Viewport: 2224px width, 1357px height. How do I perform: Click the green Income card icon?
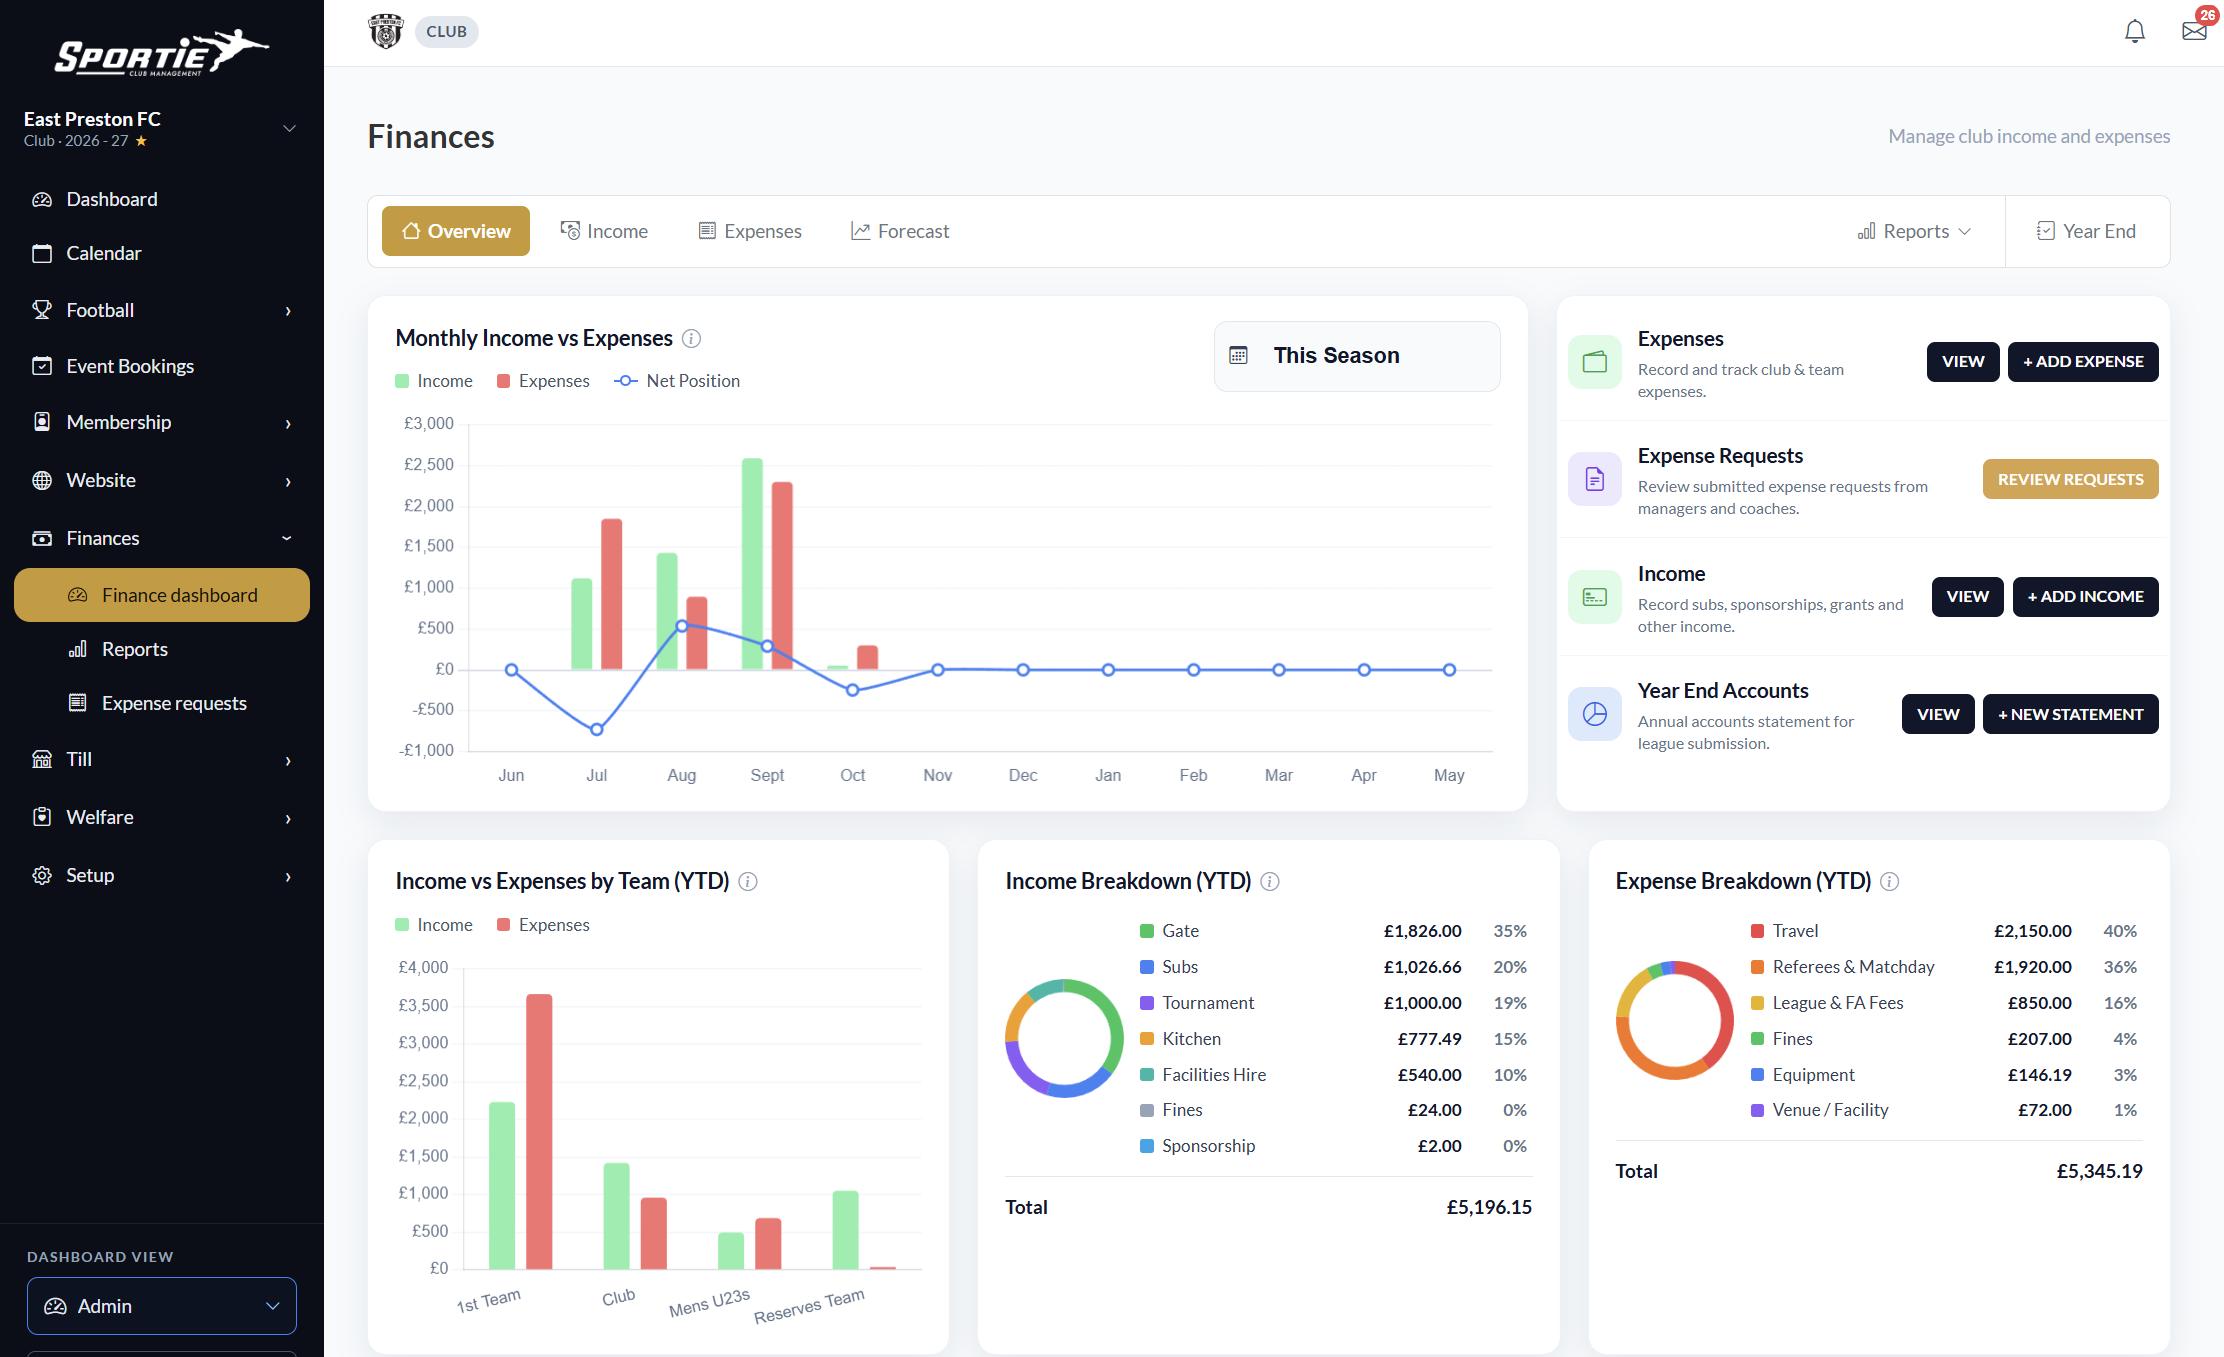pyautogui.click(x=1595, y=597)
